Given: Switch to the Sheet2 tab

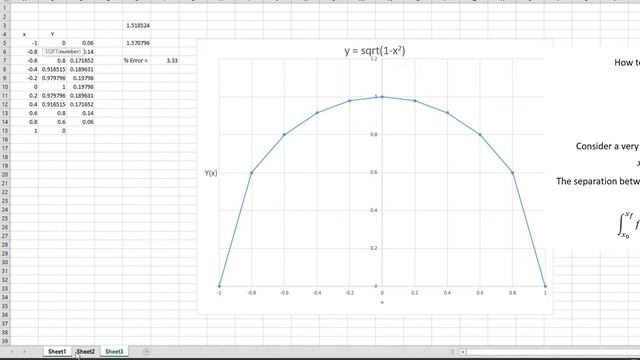Looking at the screenshot, I should point(85,351).
